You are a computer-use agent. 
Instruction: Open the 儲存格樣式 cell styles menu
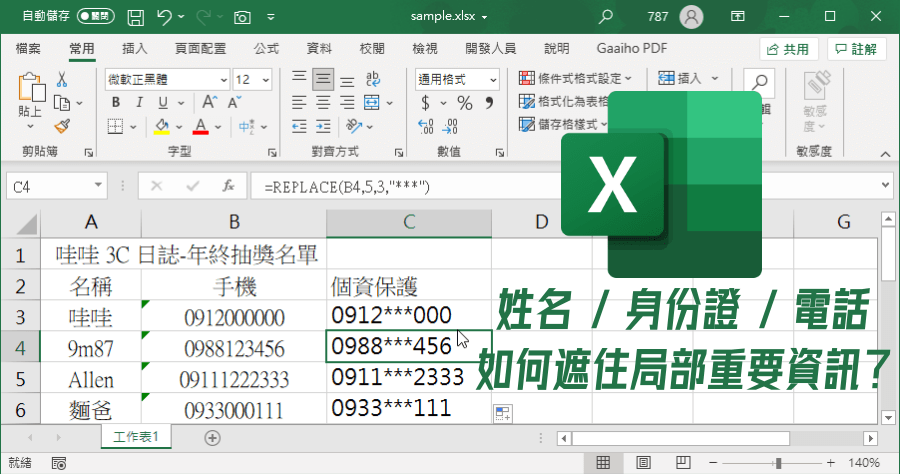[563, 124]
